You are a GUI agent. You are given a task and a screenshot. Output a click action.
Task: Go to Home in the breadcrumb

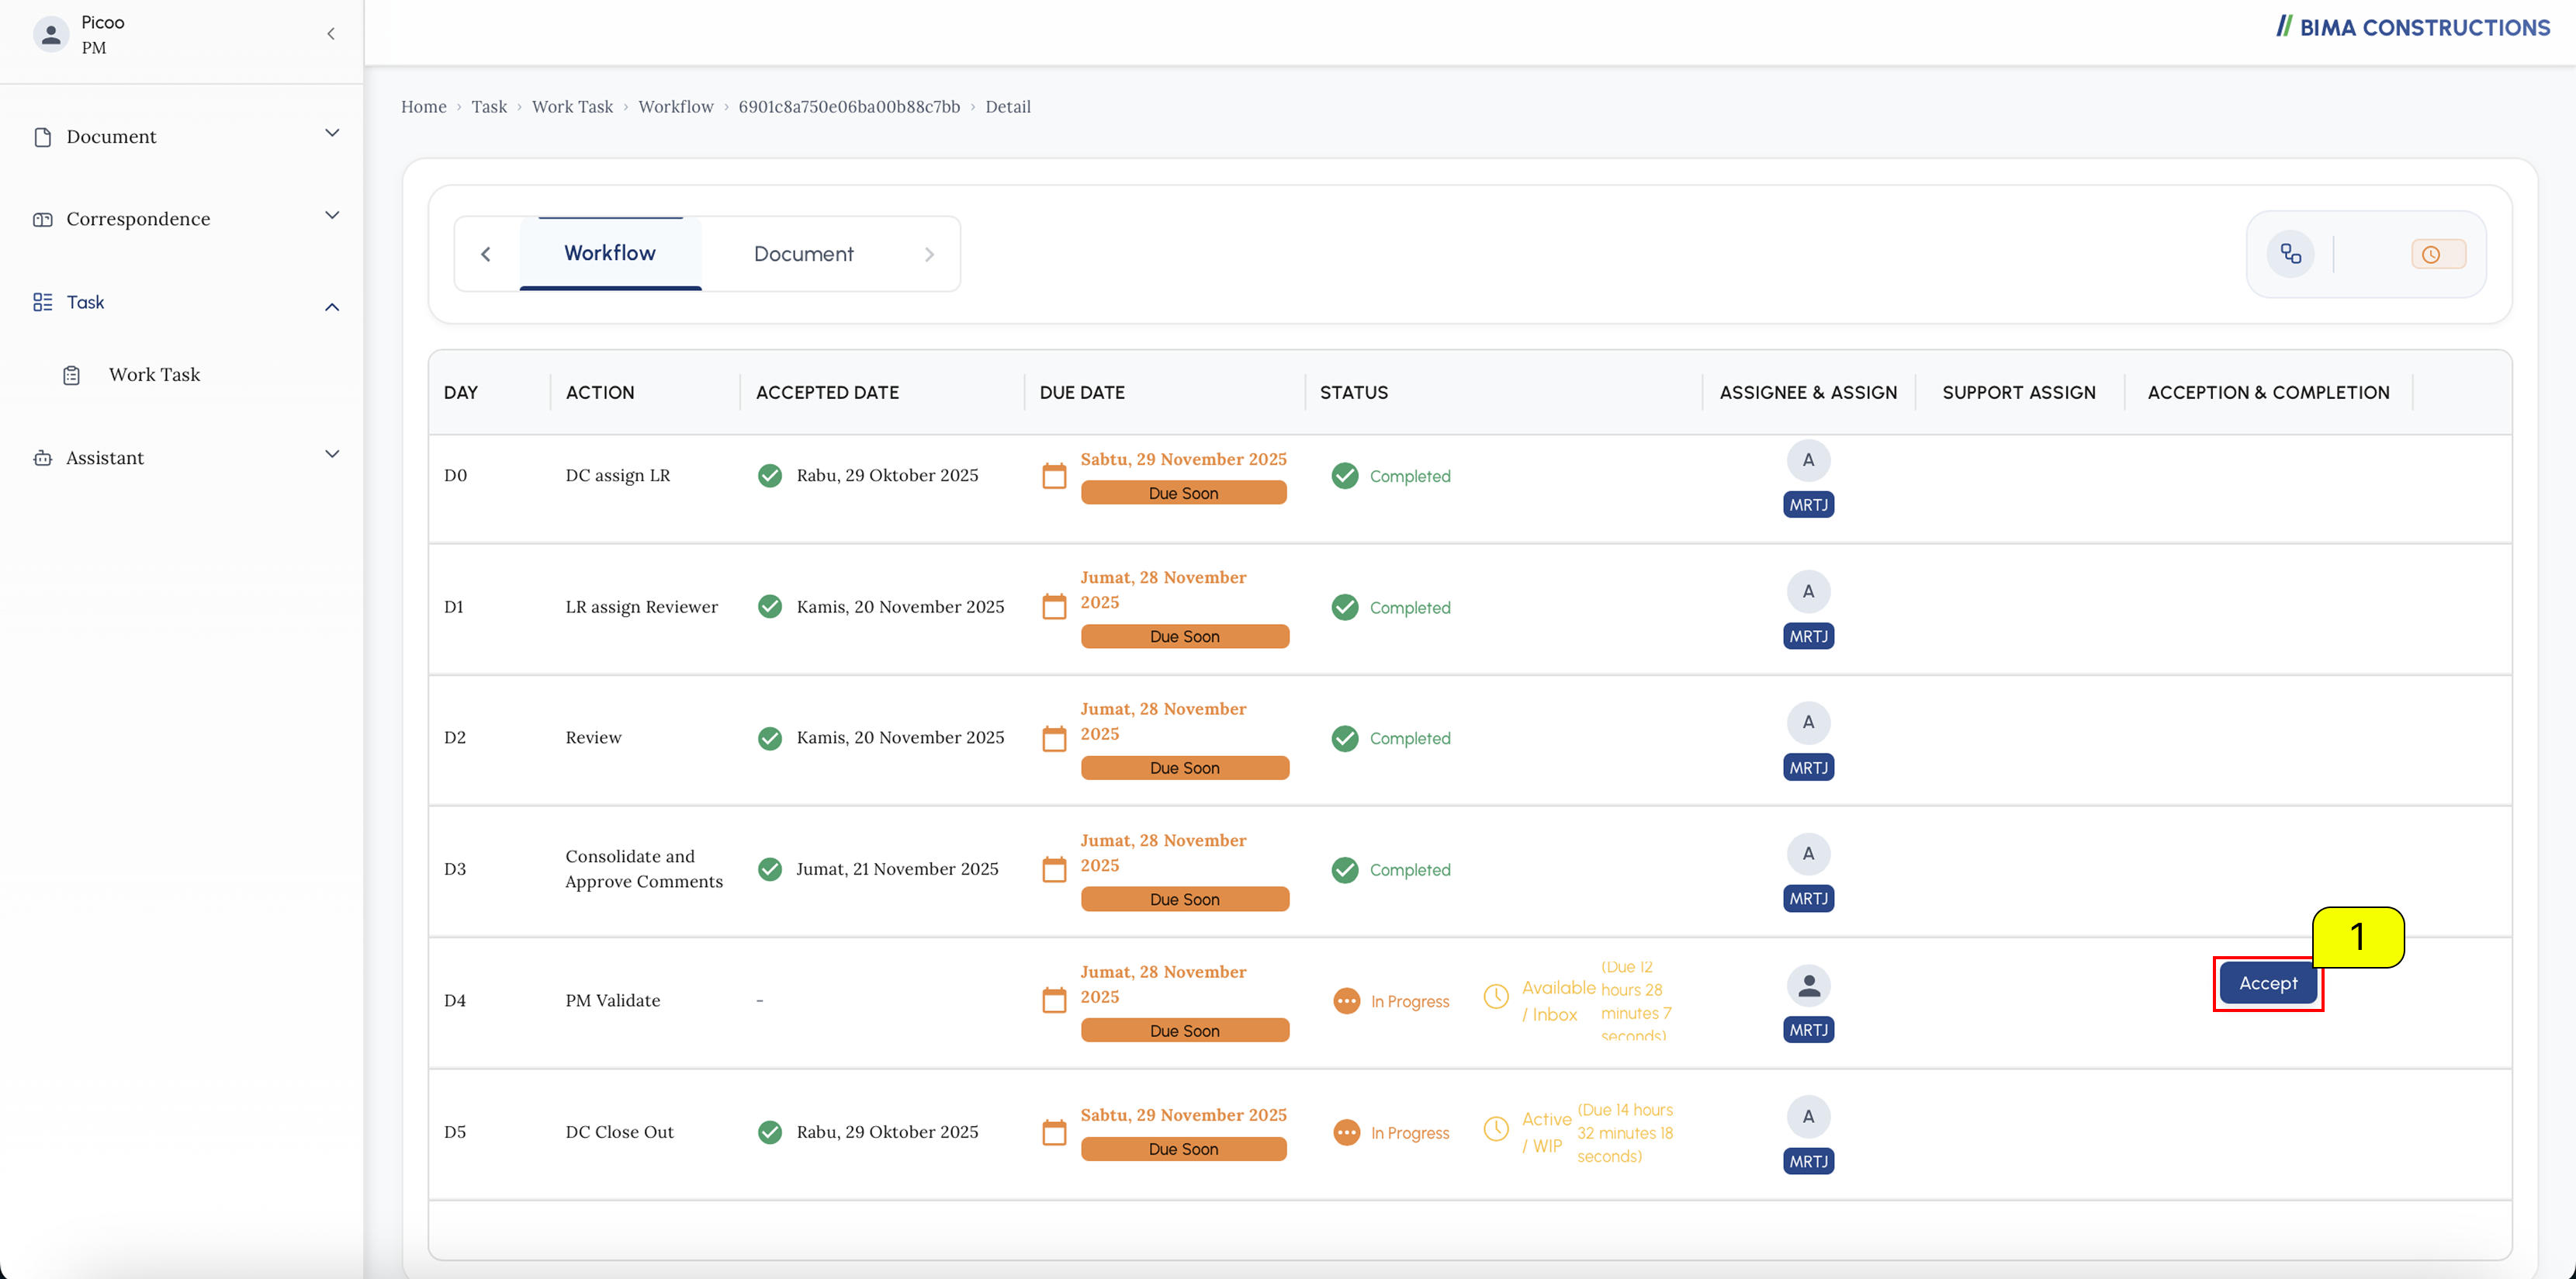coord(424,106)
